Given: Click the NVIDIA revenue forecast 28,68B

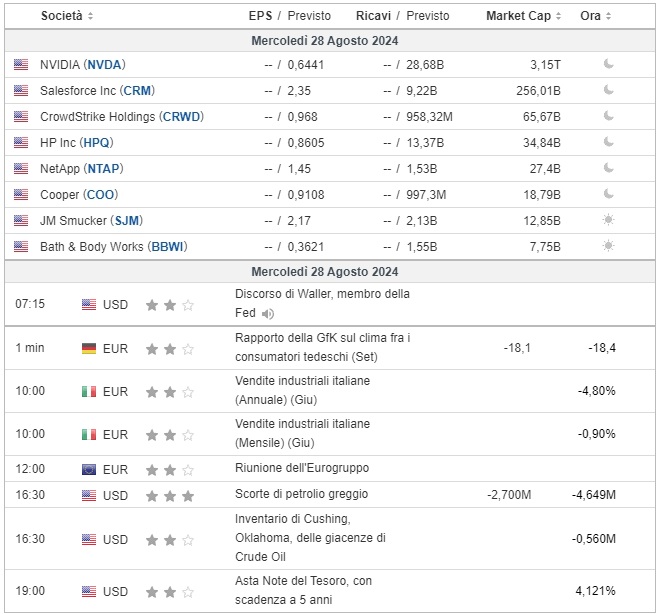Looking at the screenshot, I should 425,65.
